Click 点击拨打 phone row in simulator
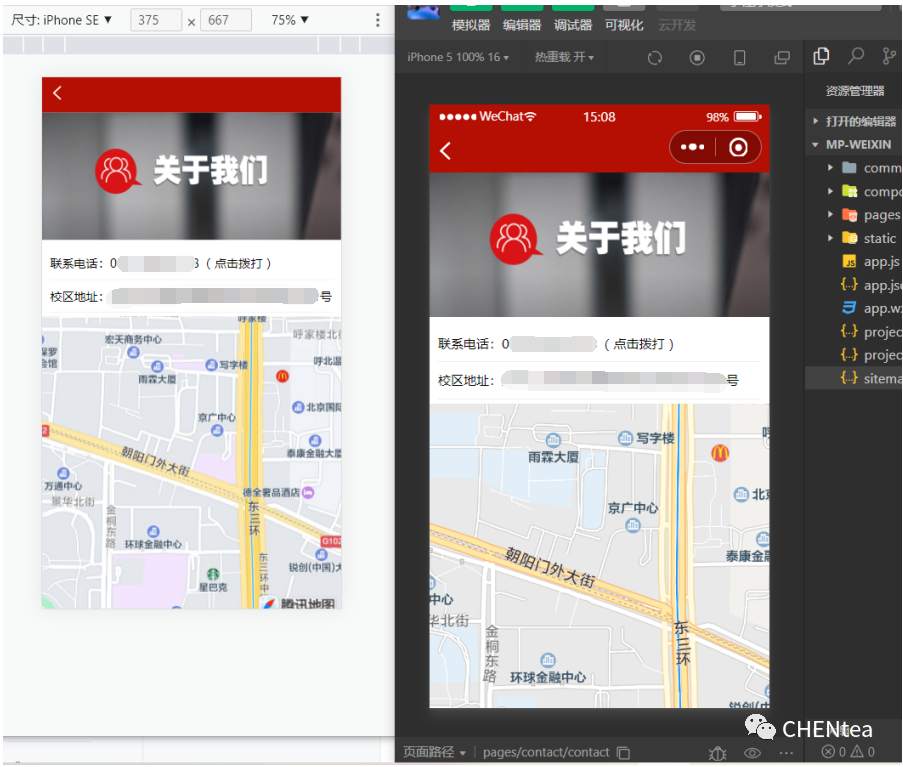The image size is (903, 767). click(x=599, y=344)
